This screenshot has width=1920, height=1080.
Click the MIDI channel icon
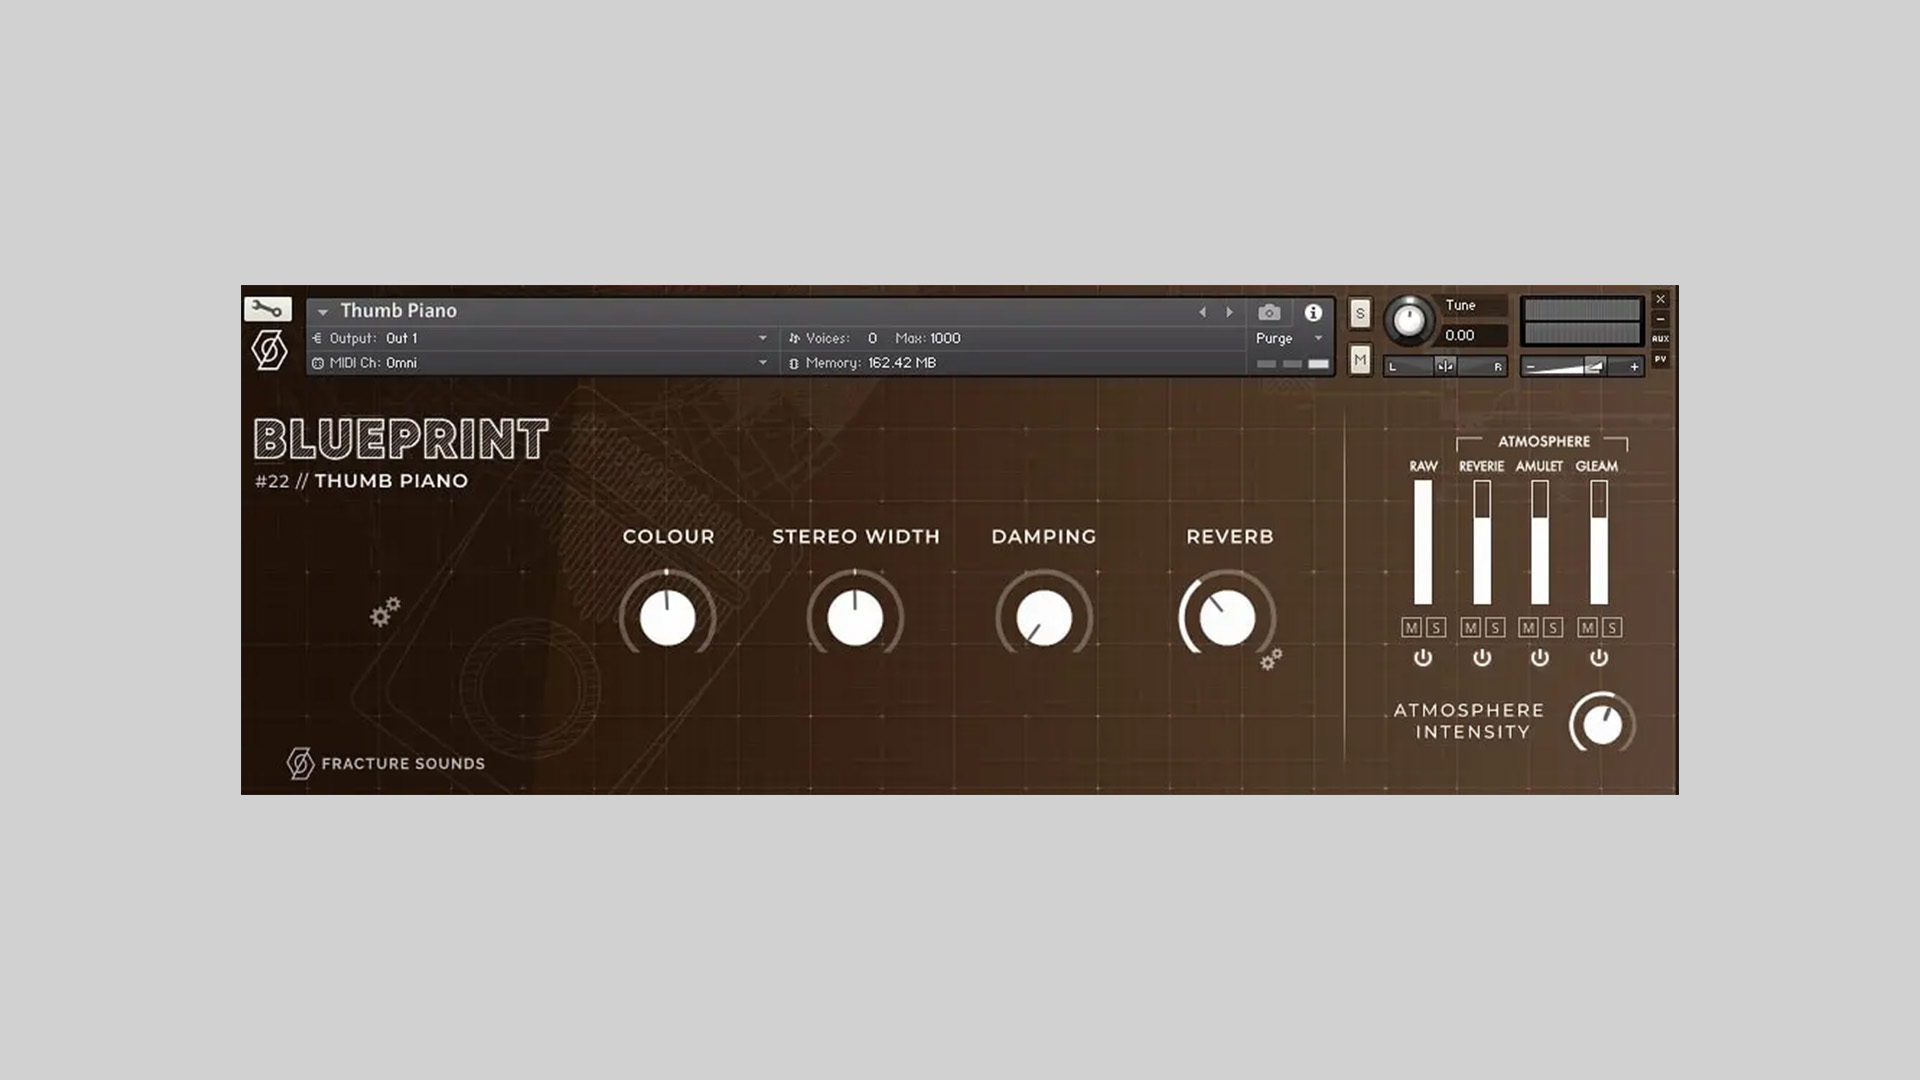pyautogui.click(x=318, y=363)
